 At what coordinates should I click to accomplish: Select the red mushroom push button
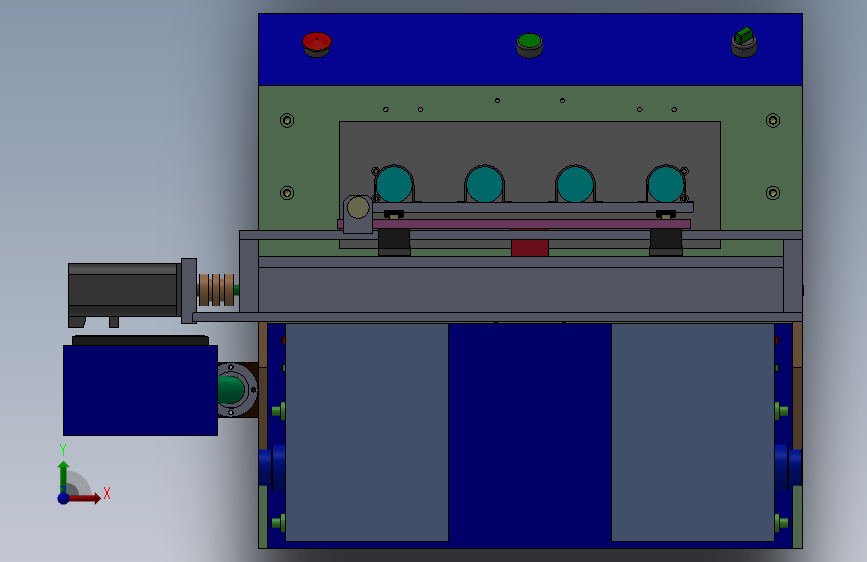pos(317,44)
